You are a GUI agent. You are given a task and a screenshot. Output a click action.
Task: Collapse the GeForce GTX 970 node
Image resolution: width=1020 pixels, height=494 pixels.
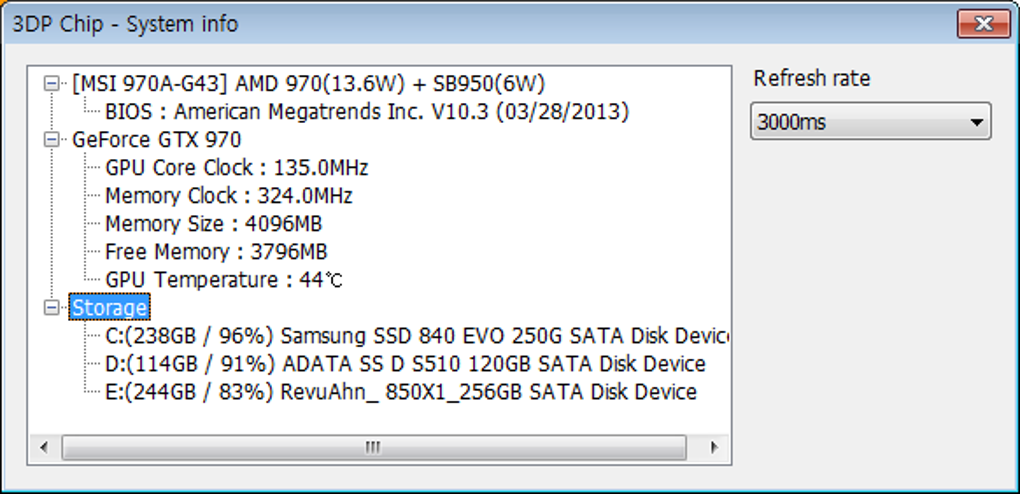(51, 140)
